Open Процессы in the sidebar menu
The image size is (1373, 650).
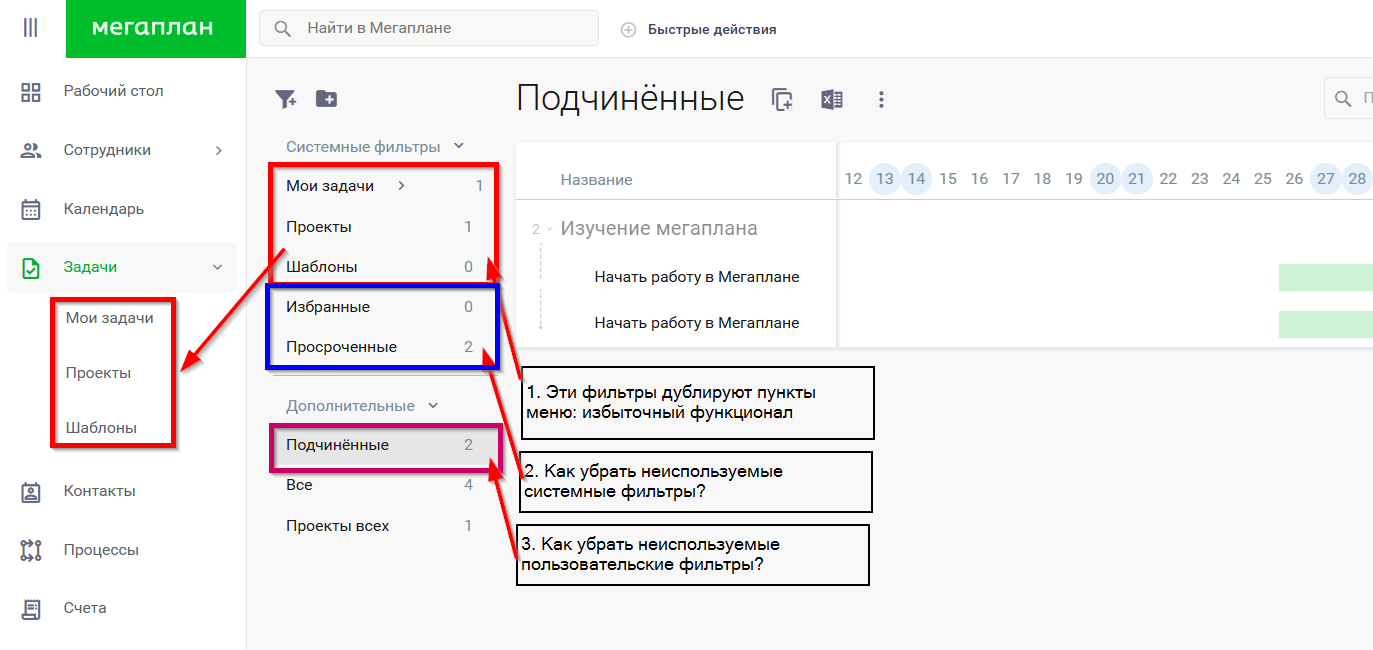click(x=101, y=550)
